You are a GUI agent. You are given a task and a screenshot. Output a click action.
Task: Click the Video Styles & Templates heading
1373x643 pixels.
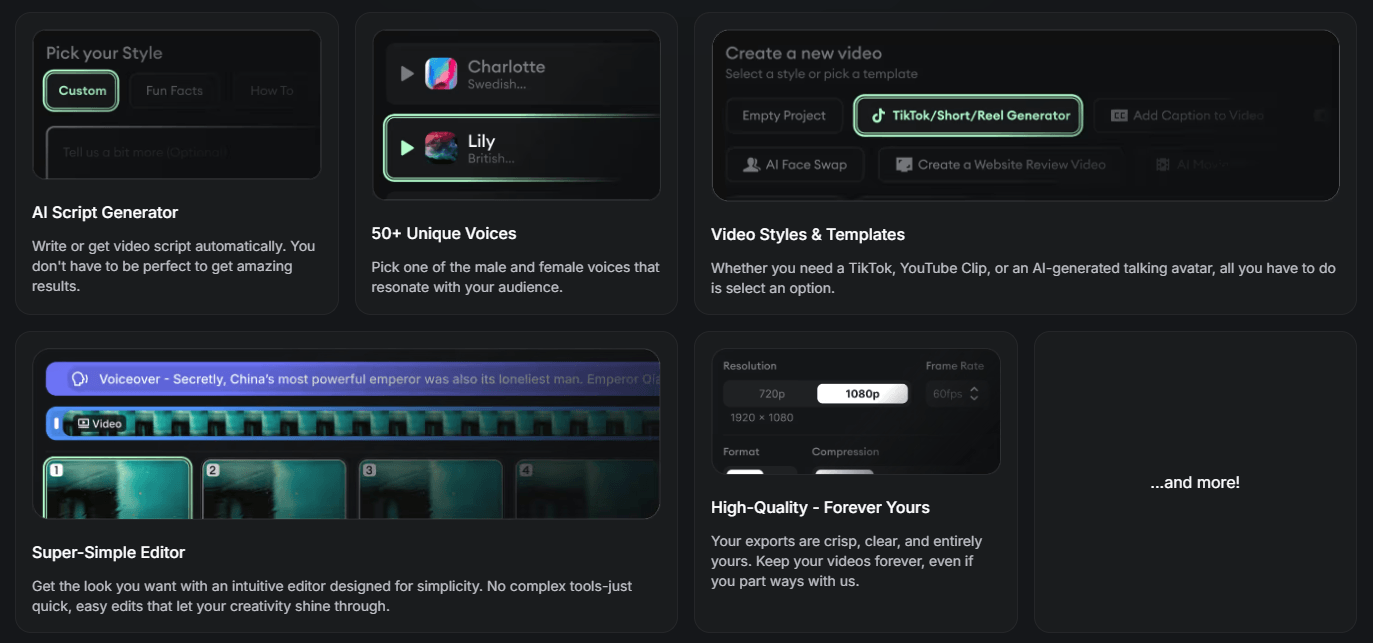pos(808,234)
